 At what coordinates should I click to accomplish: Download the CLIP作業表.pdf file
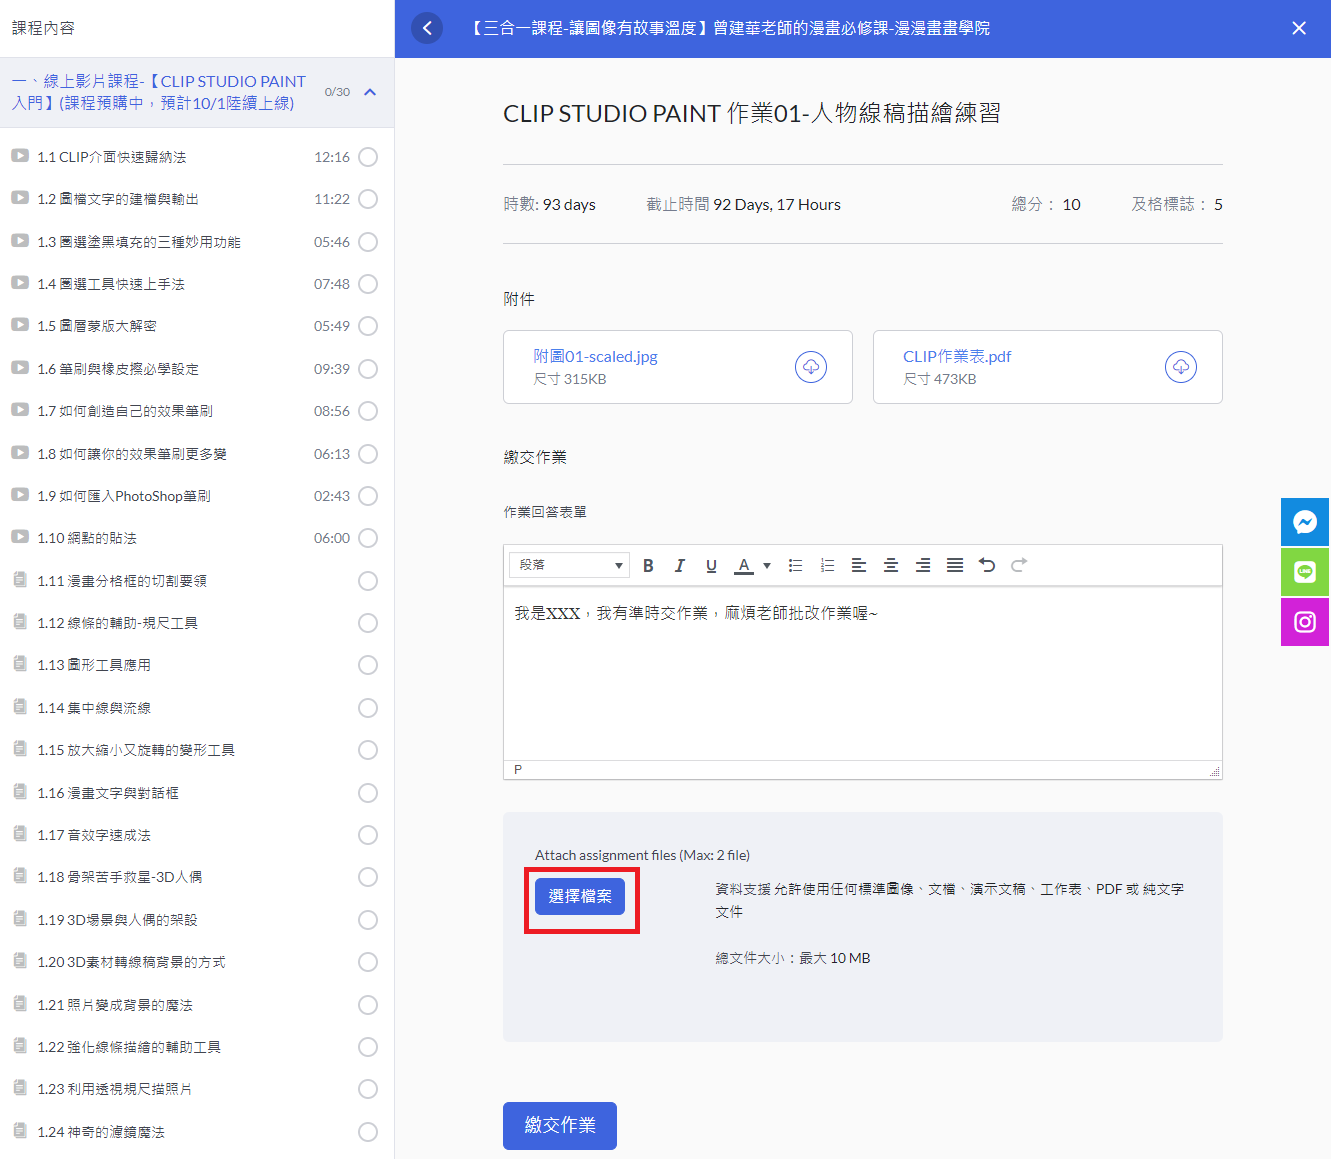coord(1181,367)
